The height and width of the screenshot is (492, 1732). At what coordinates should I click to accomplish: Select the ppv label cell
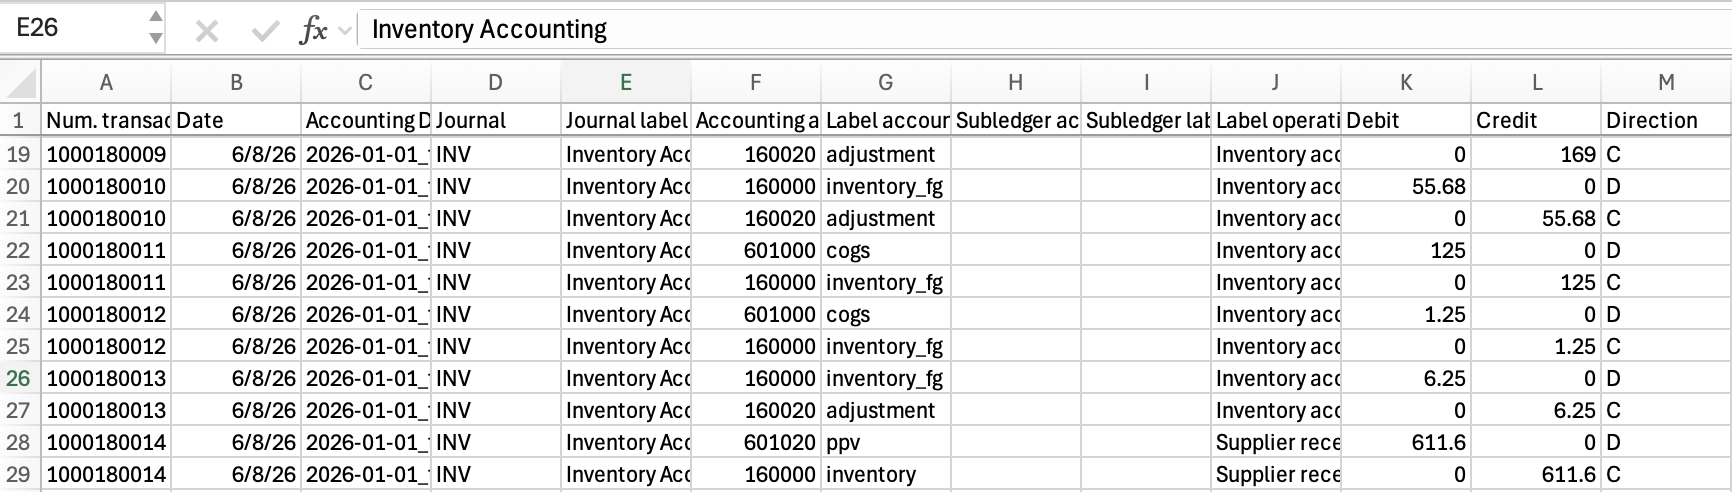pos(886,442)
